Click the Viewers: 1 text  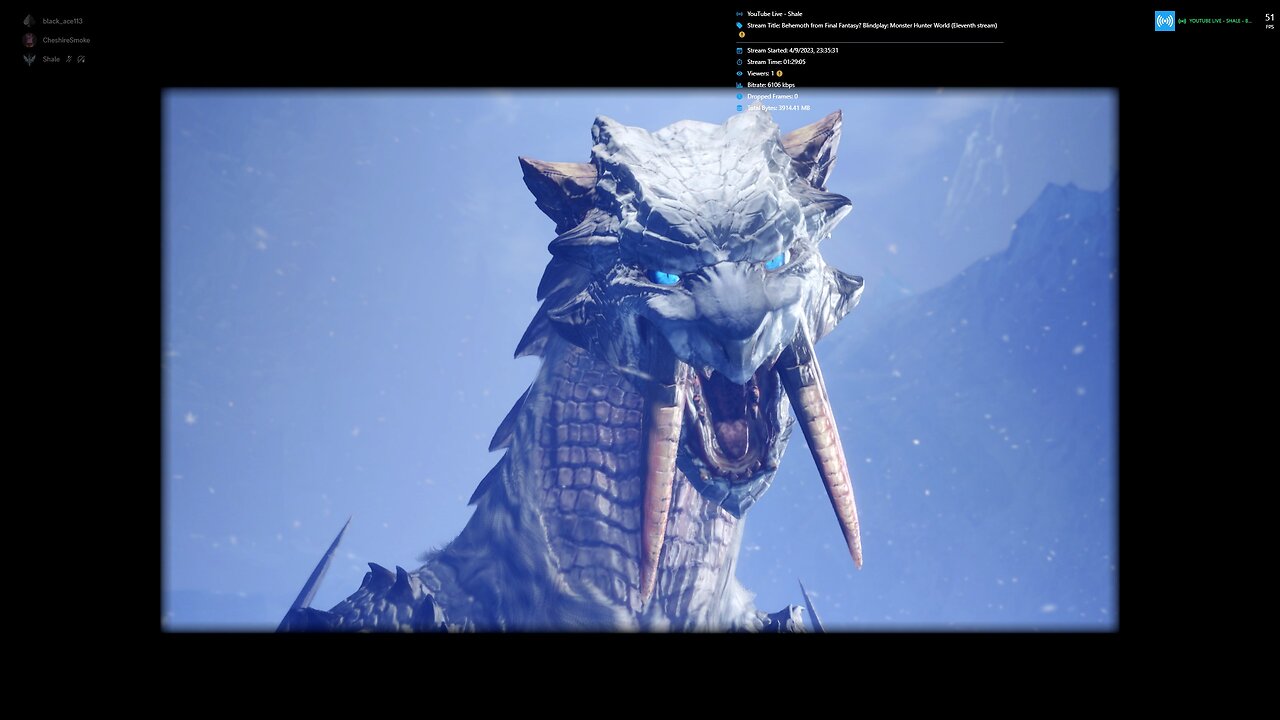coord(760,73)
